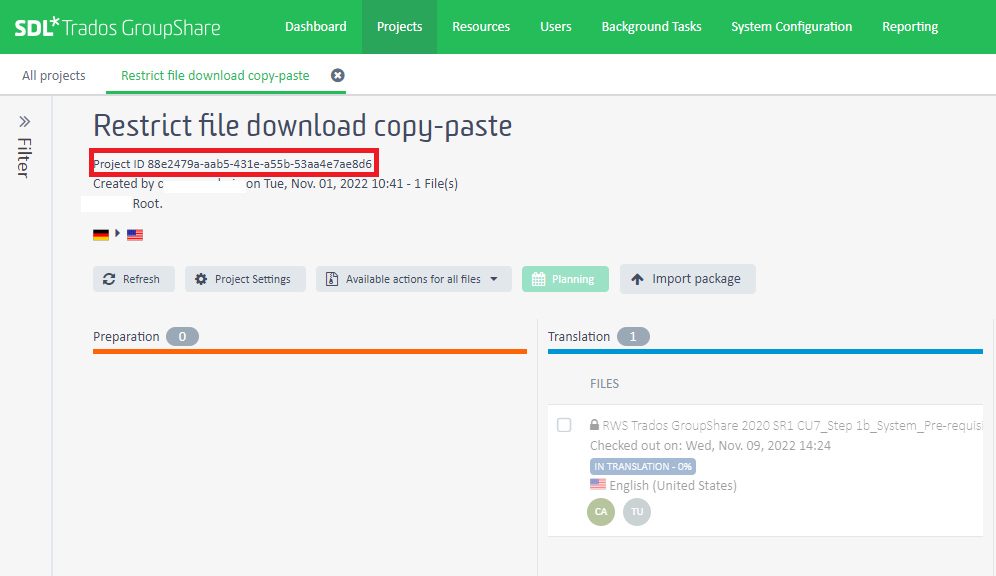996x576 pixels.
Task: Open Background Tasks page
Action: [x=652, y=27]
